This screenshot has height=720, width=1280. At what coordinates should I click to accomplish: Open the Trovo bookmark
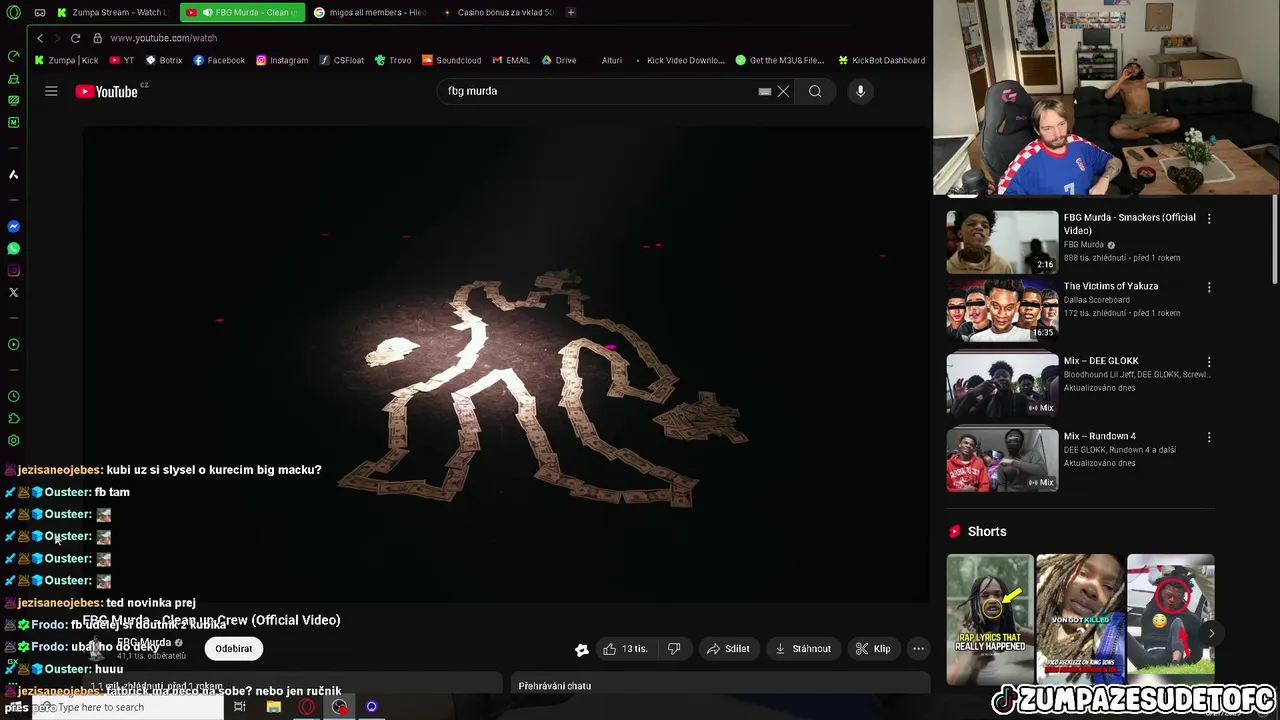click(393, 60)
